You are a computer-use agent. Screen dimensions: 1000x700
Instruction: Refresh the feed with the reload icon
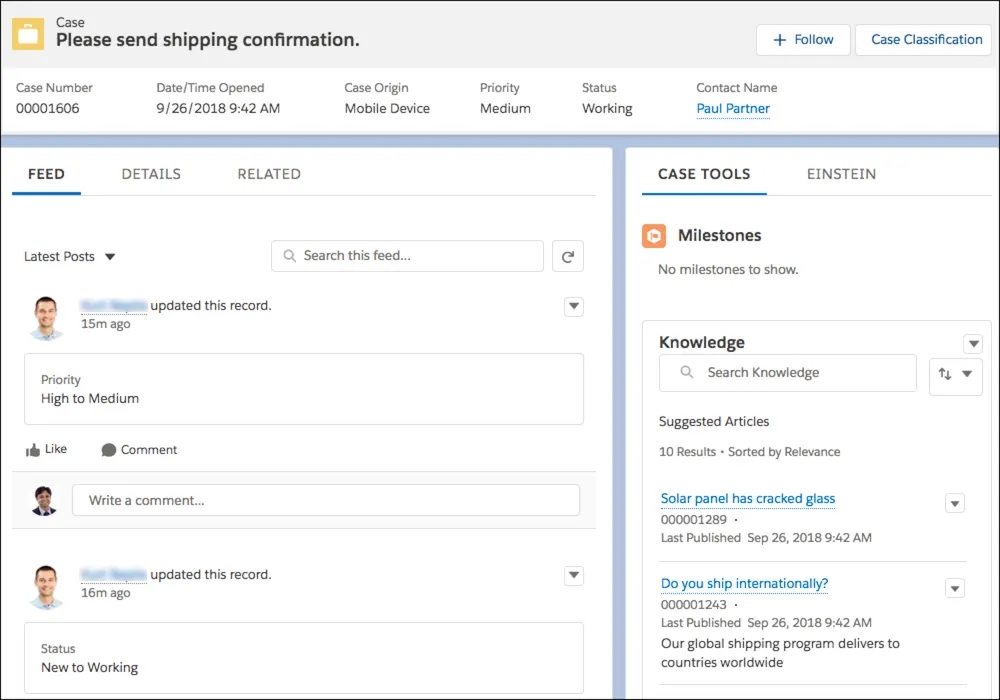[568, 256]
